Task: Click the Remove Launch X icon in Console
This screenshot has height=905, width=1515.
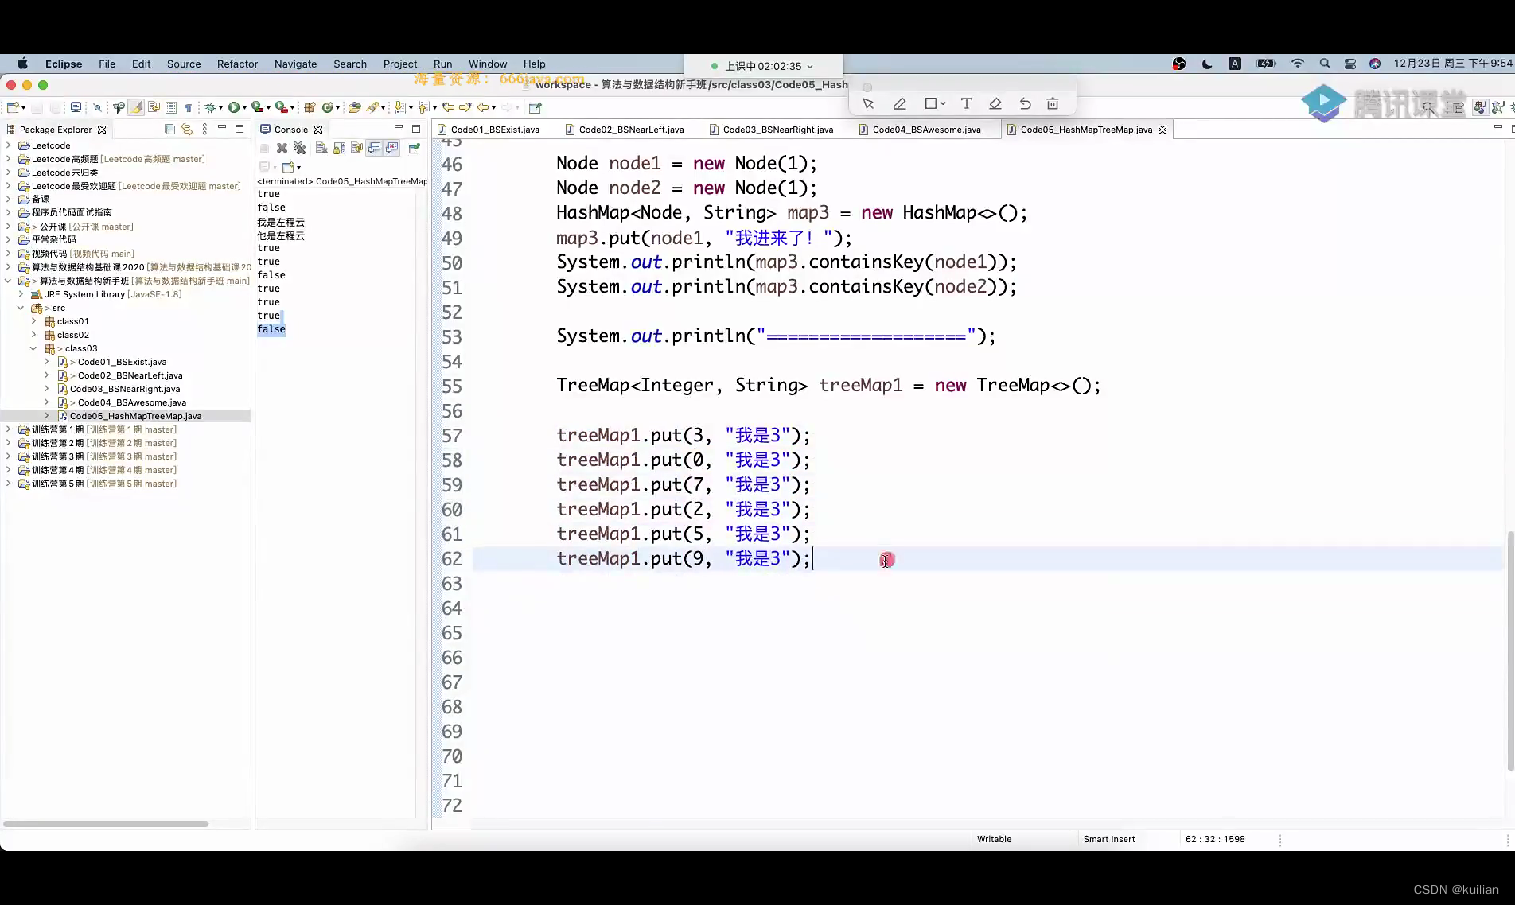Action: 282,148
